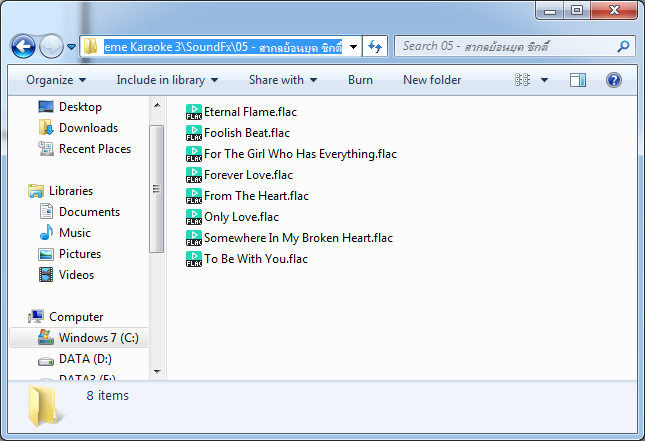Screen dimensions: 645x441
Task: Expand the address bar history dropdown
Action: pos(353,46)
